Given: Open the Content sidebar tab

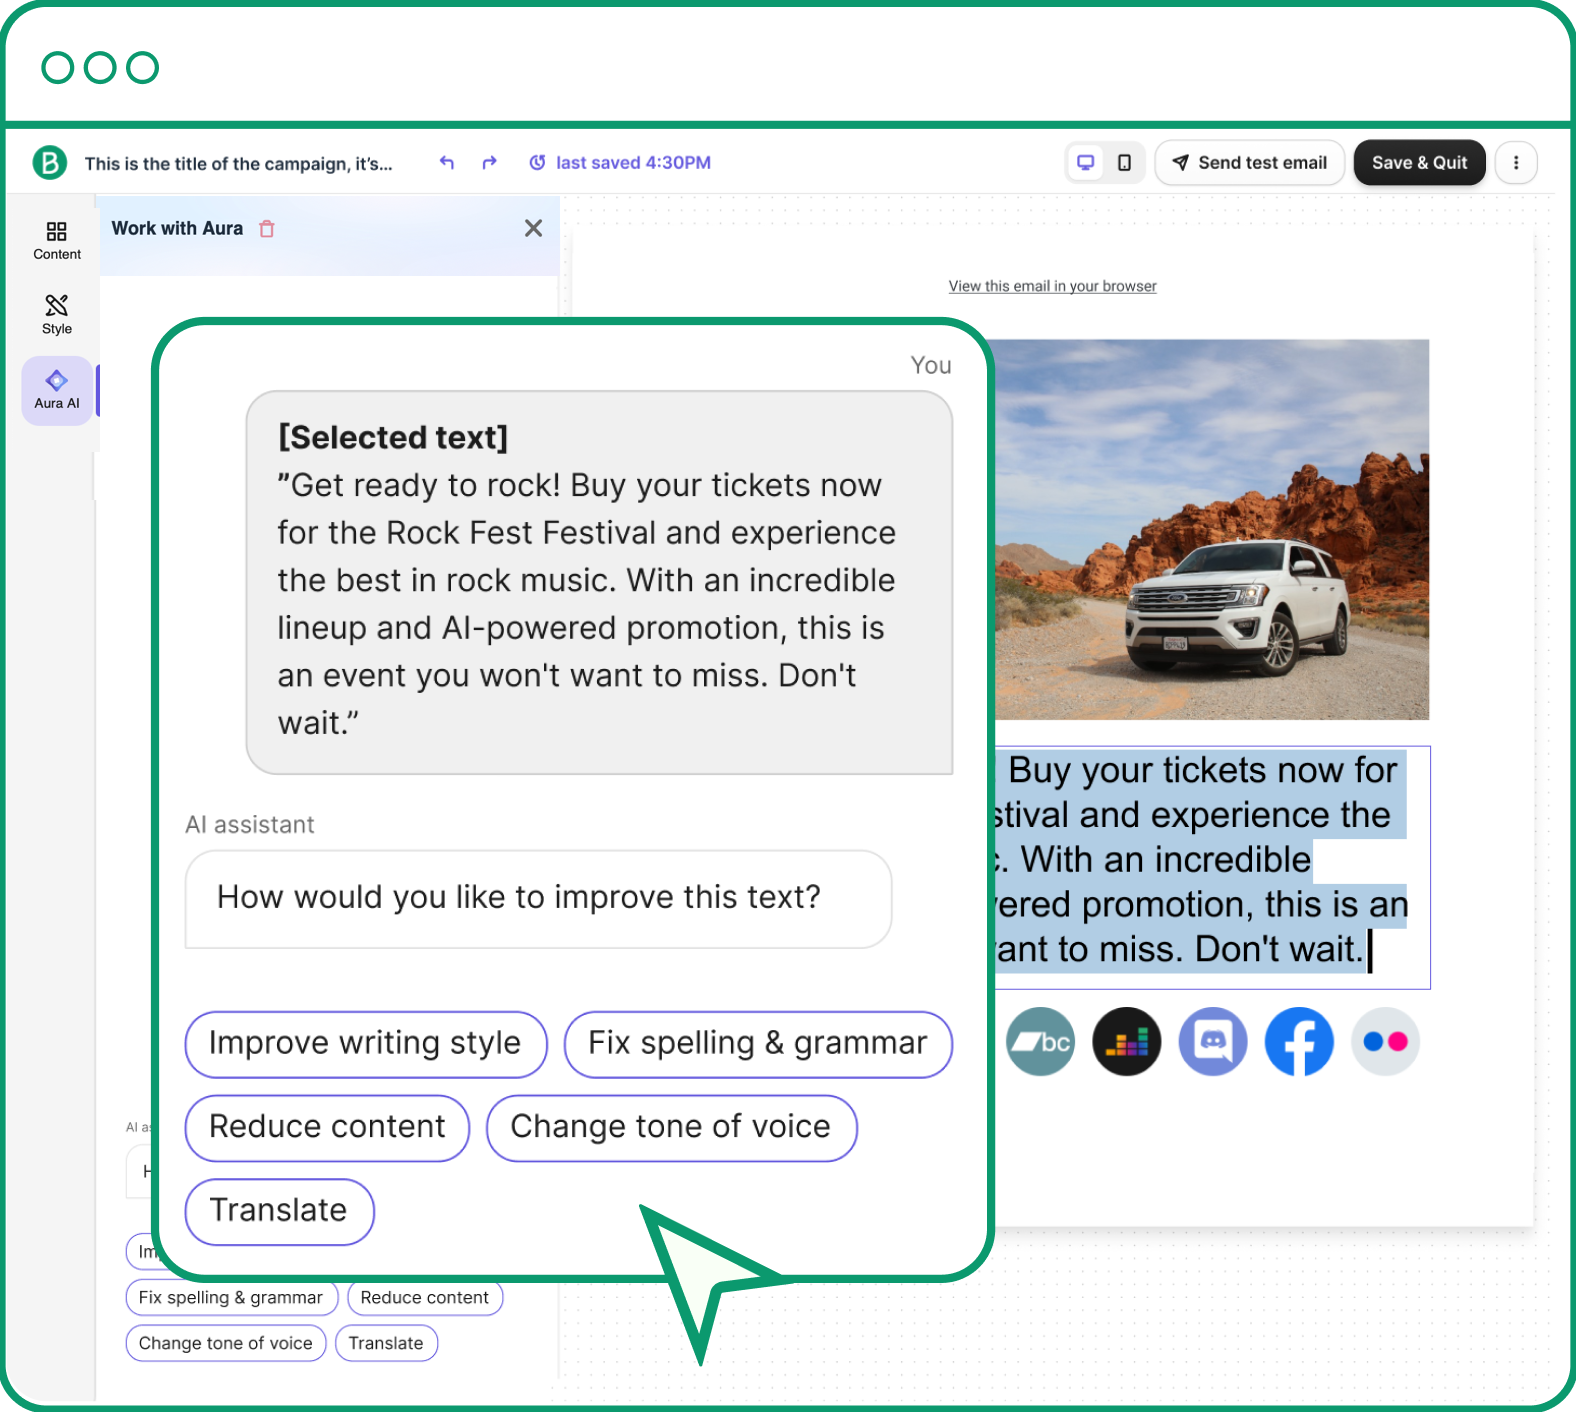Looking at the screenshot, I should [x=57, y=241].
